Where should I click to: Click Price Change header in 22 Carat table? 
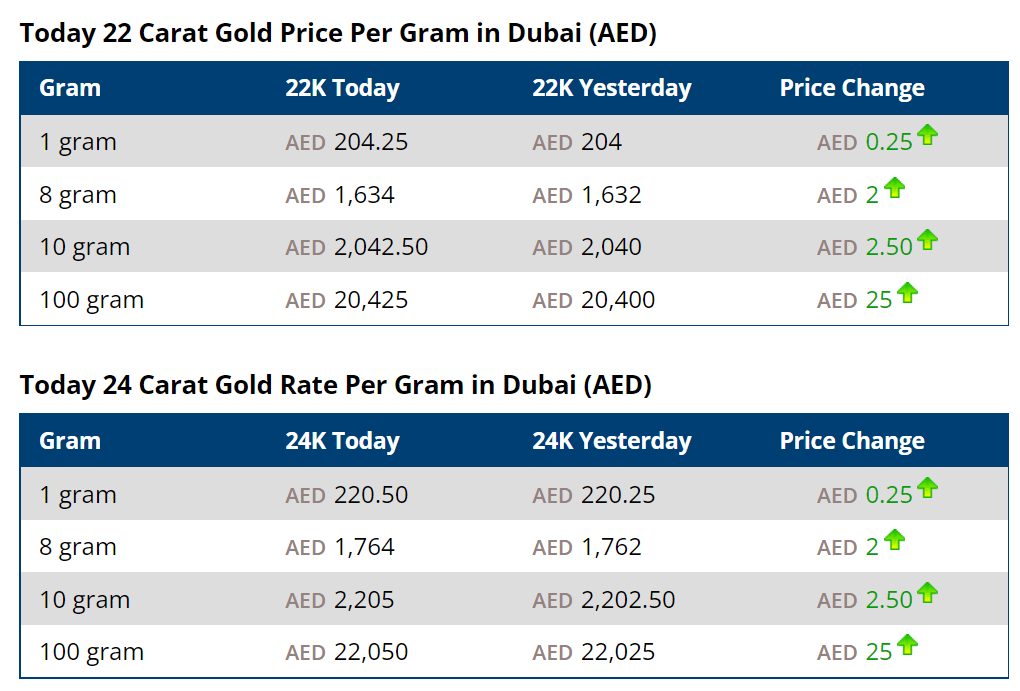click(851, 88)
